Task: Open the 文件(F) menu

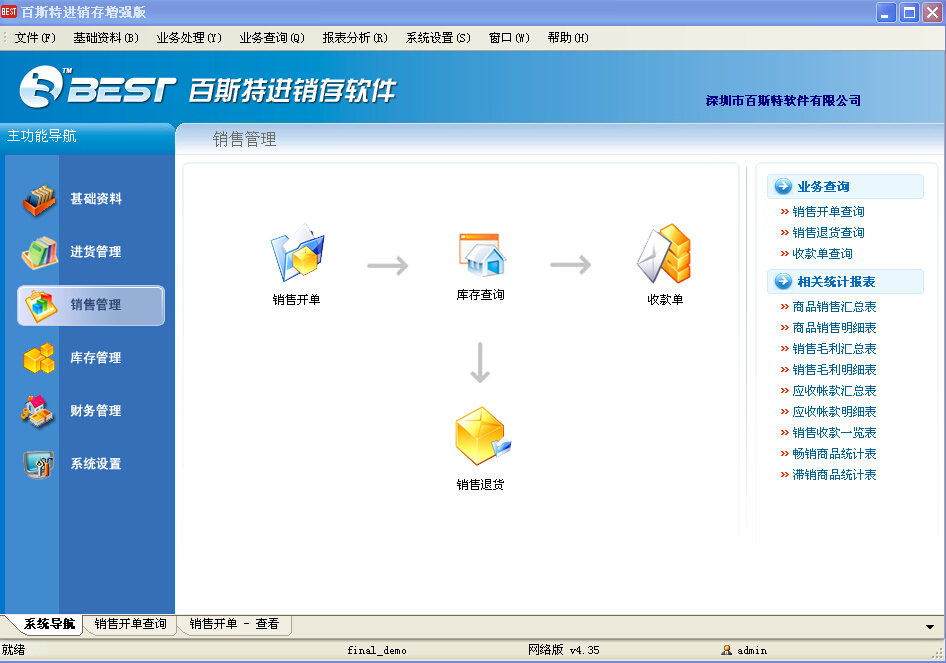Action: pos(35,38)
